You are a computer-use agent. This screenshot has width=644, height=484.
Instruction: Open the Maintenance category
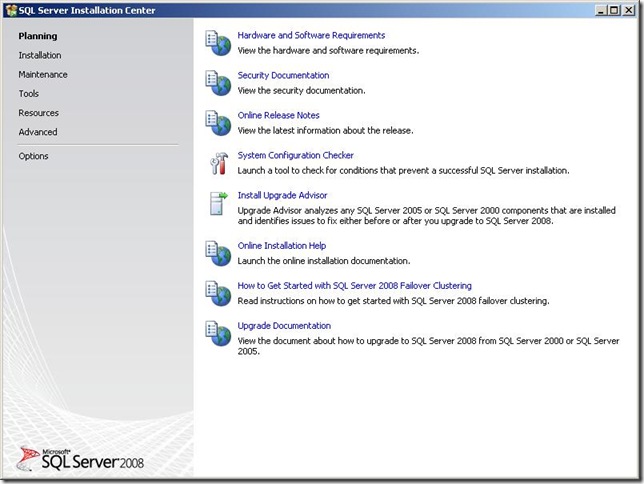[43, 74]
